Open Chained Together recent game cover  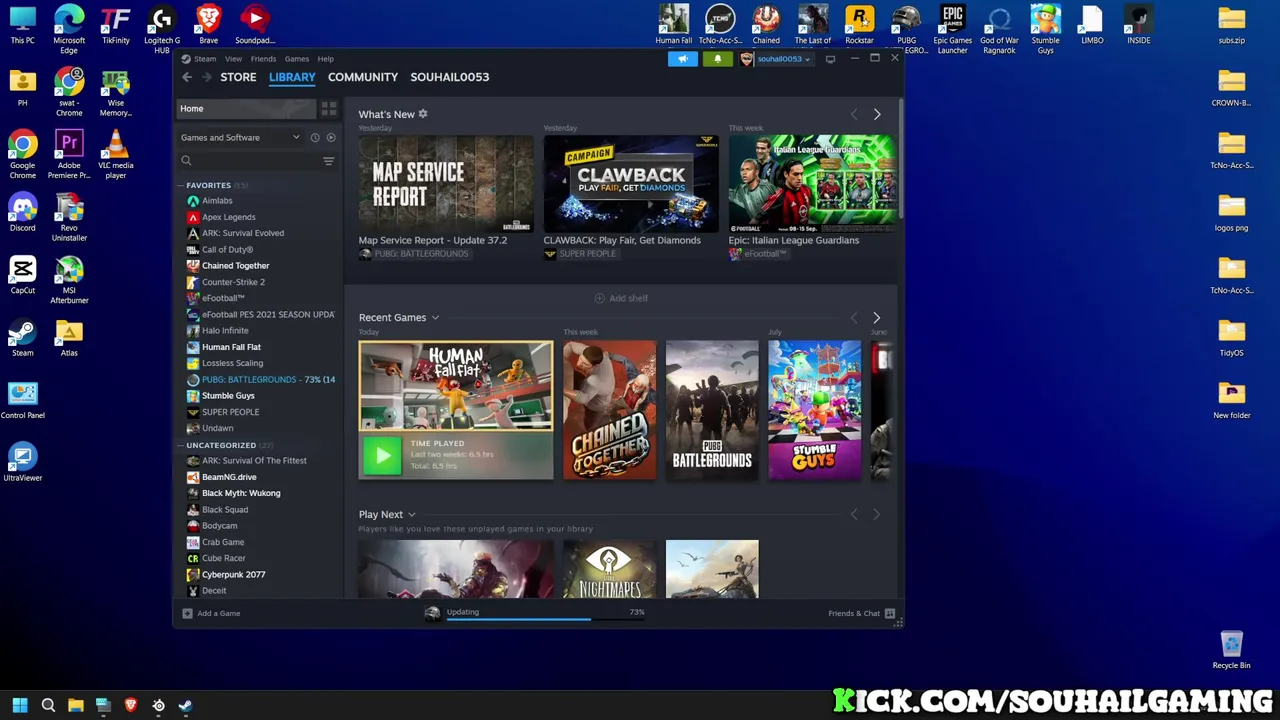pos(609,410)
